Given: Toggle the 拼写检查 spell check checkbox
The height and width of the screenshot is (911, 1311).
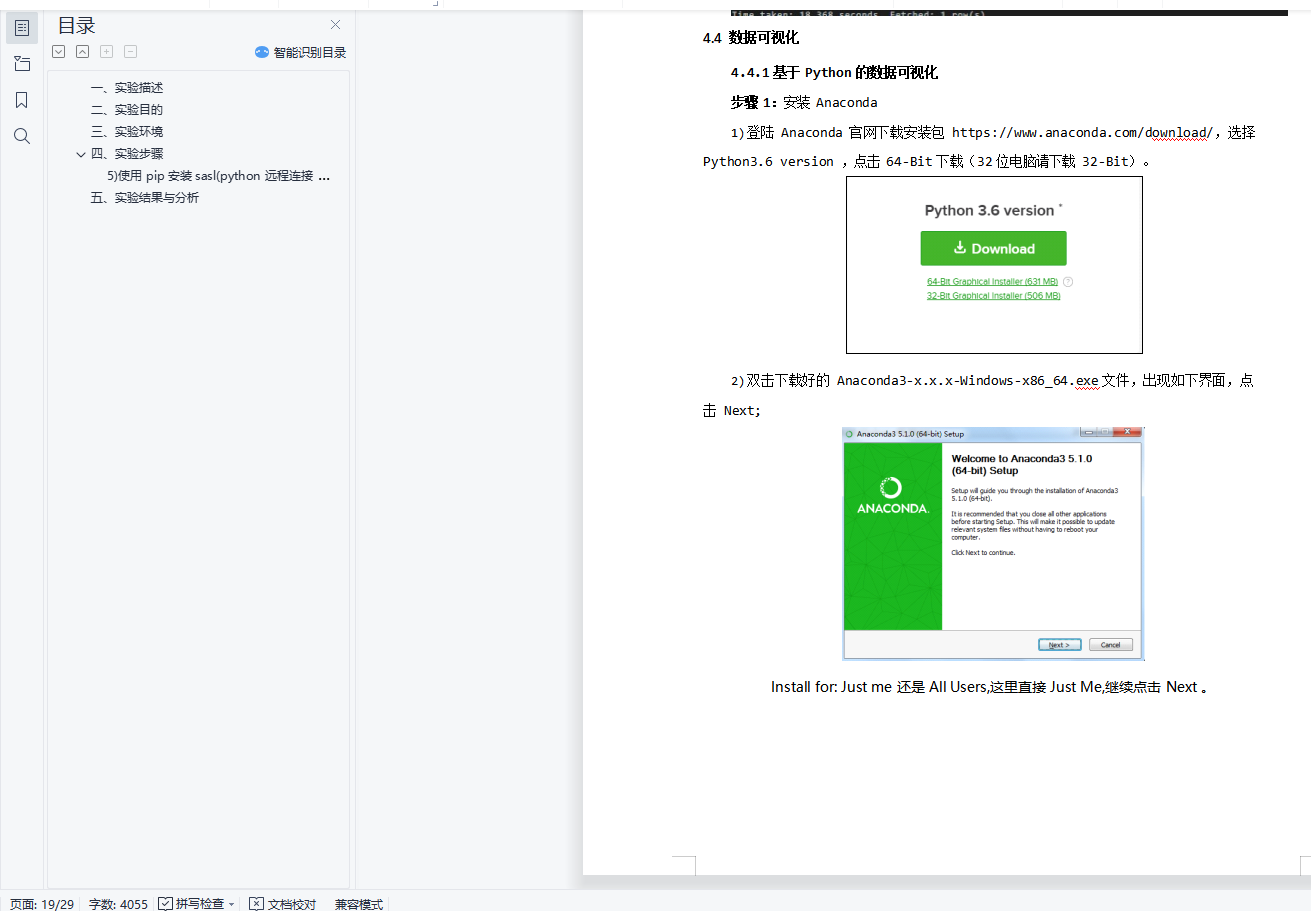Looking at the screenshot, I should pos(166,904).
